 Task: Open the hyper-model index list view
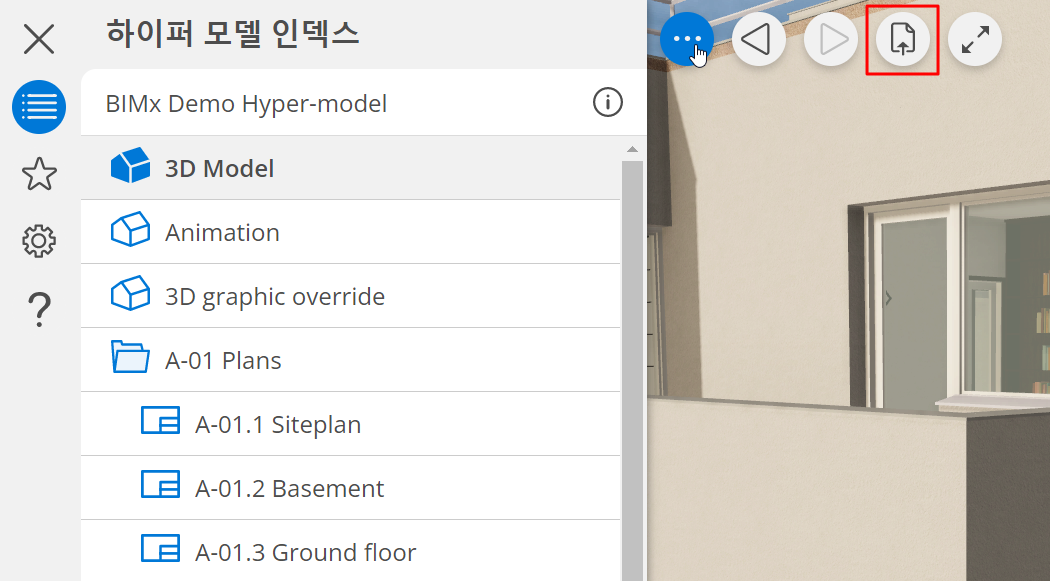click(39, 107)
